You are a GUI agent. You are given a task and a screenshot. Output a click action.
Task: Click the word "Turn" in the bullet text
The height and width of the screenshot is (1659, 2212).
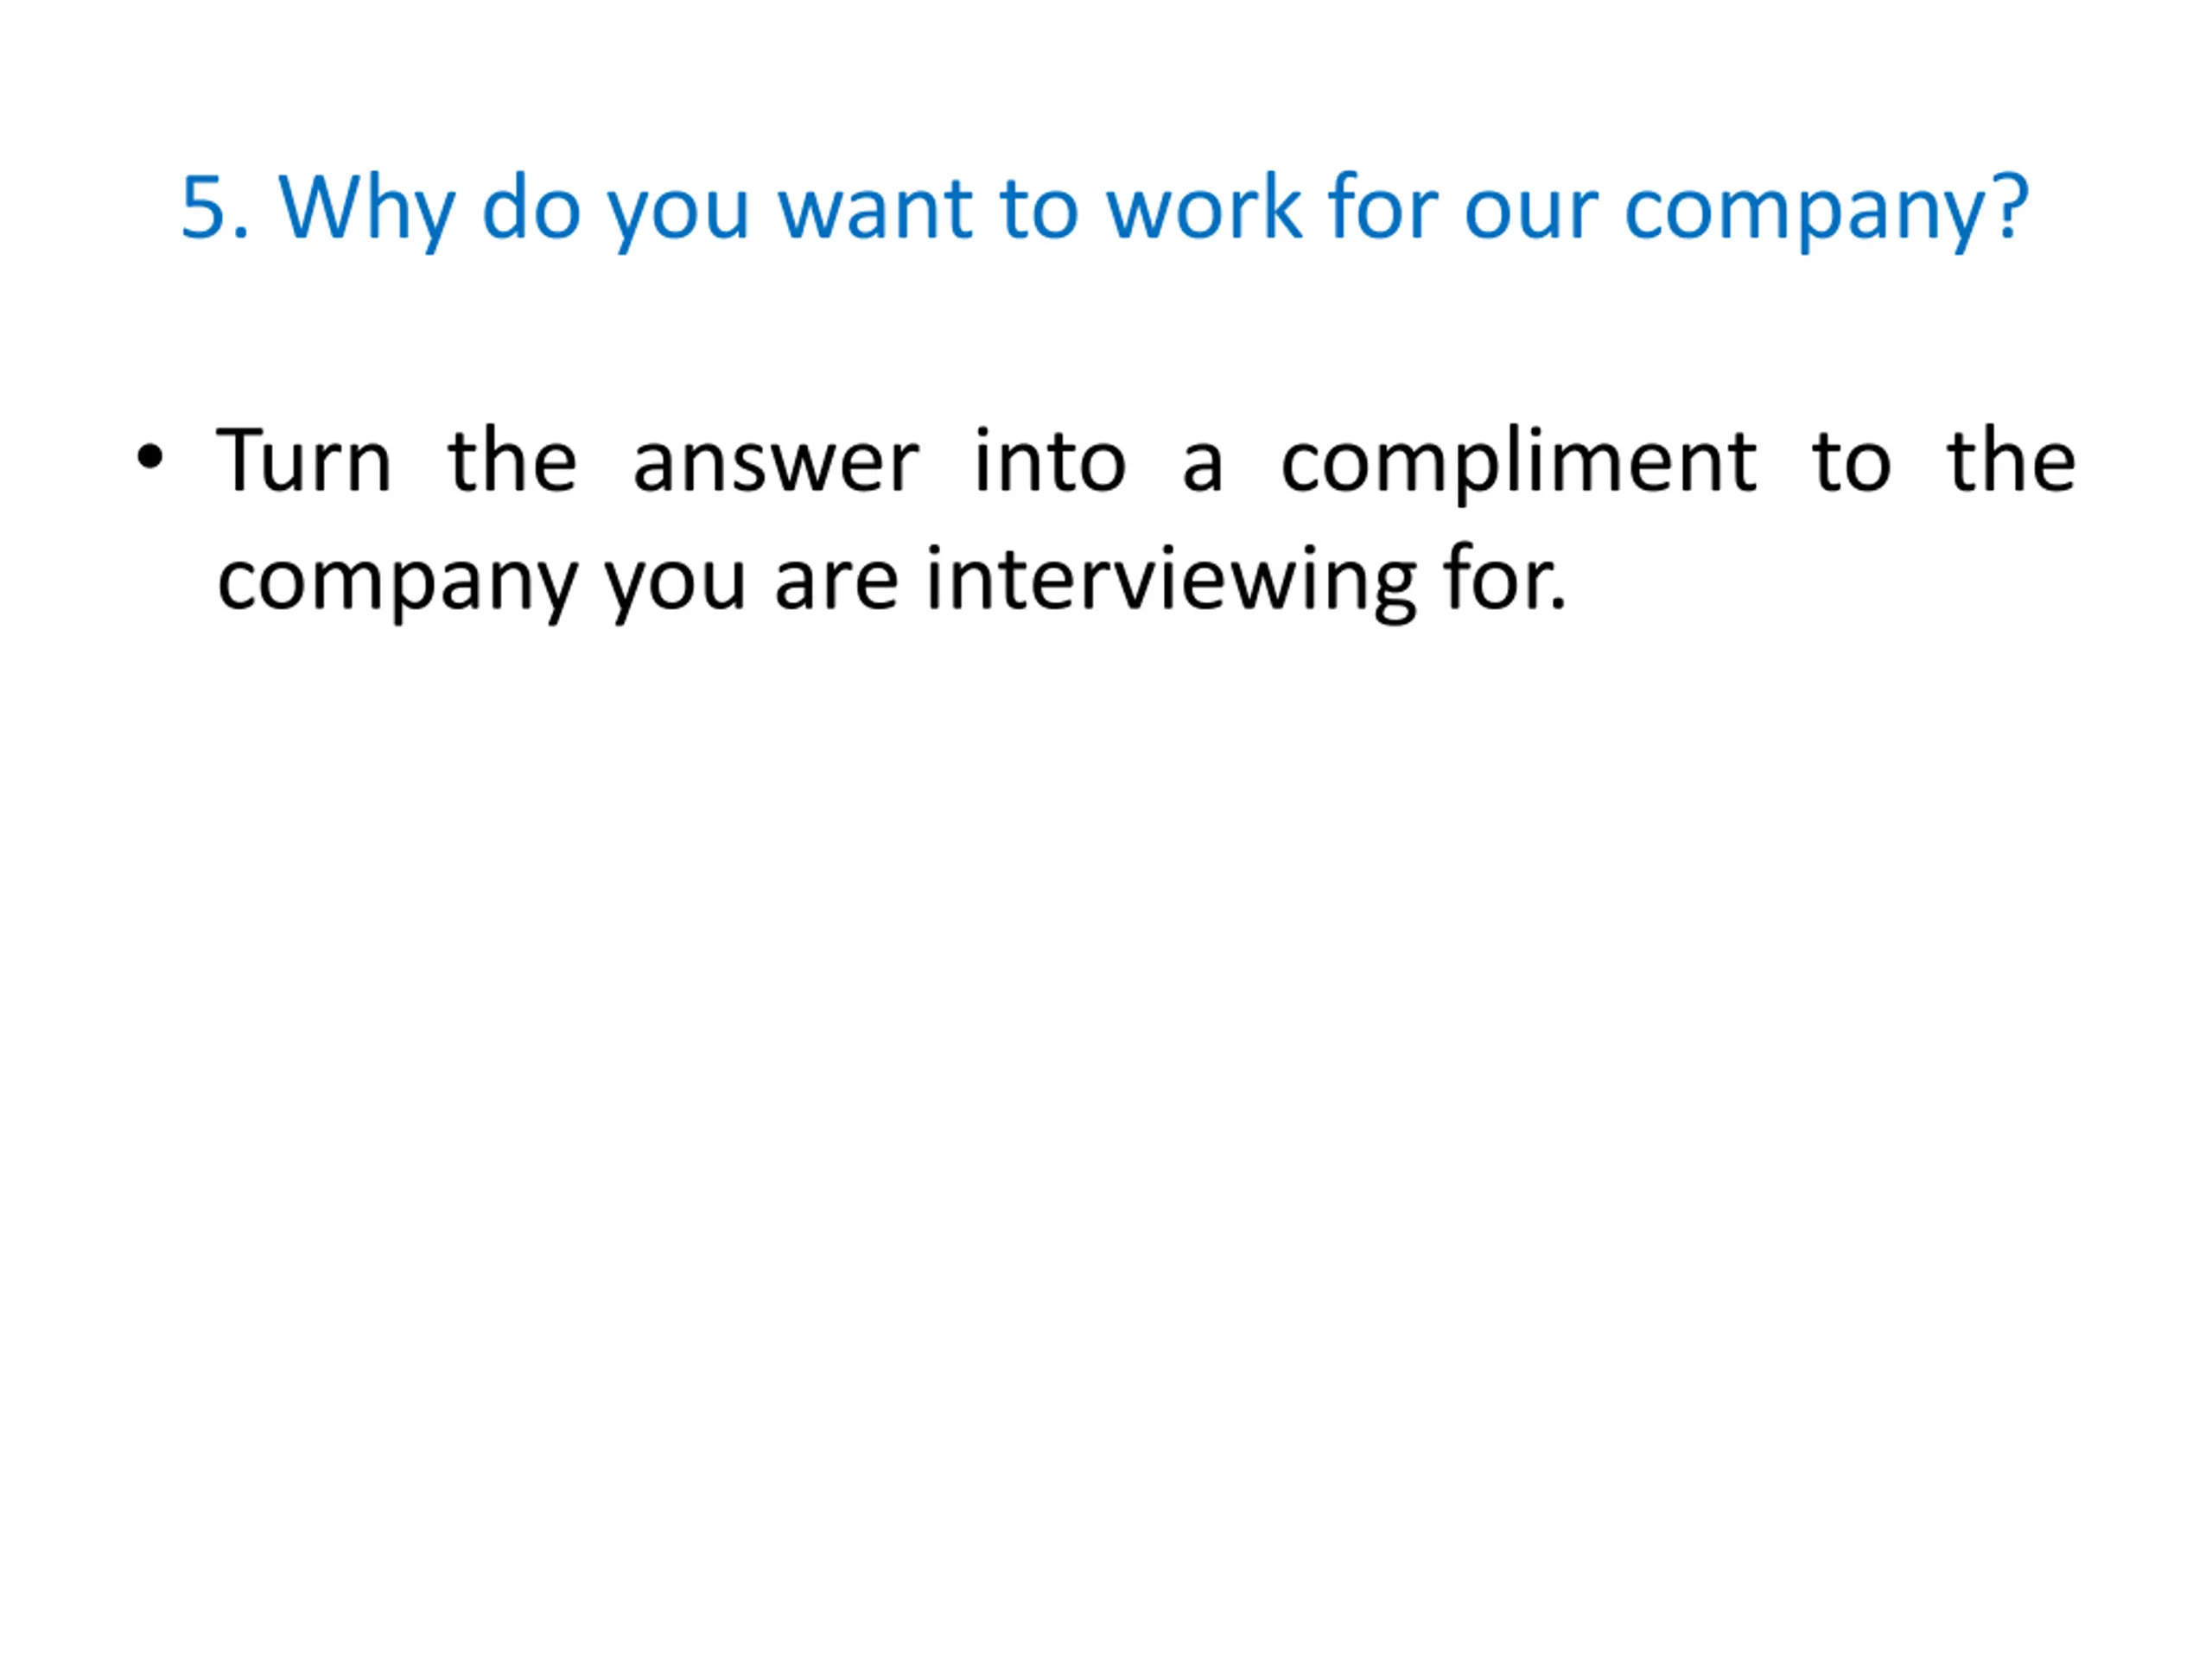point(304,462)
